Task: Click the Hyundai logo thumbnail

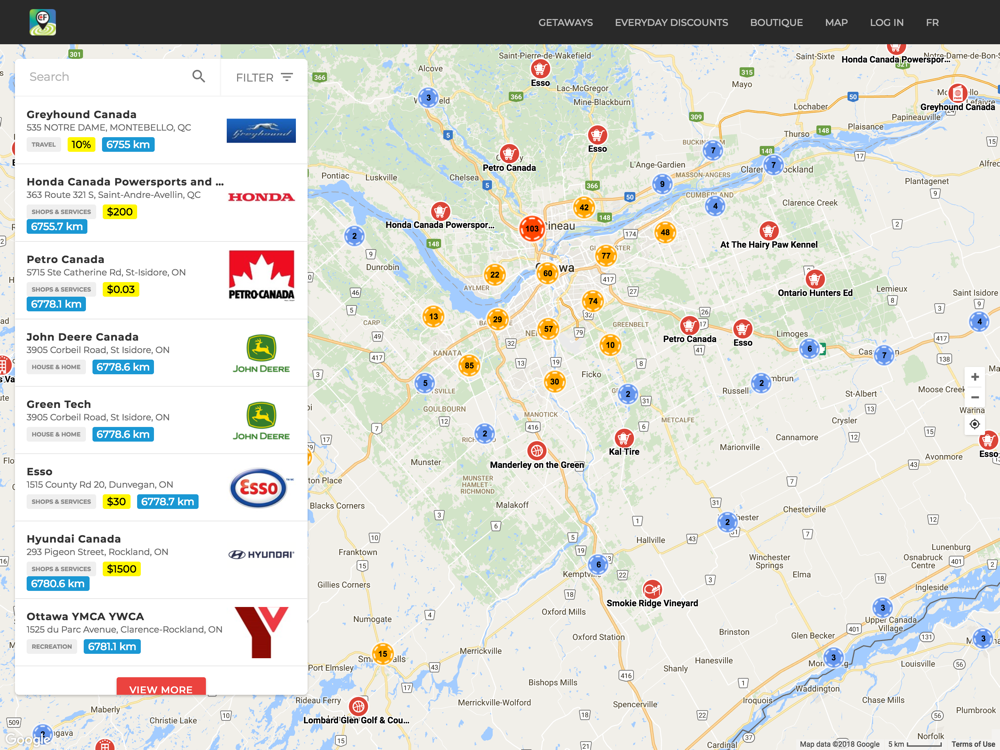Action: coord(261,555)
